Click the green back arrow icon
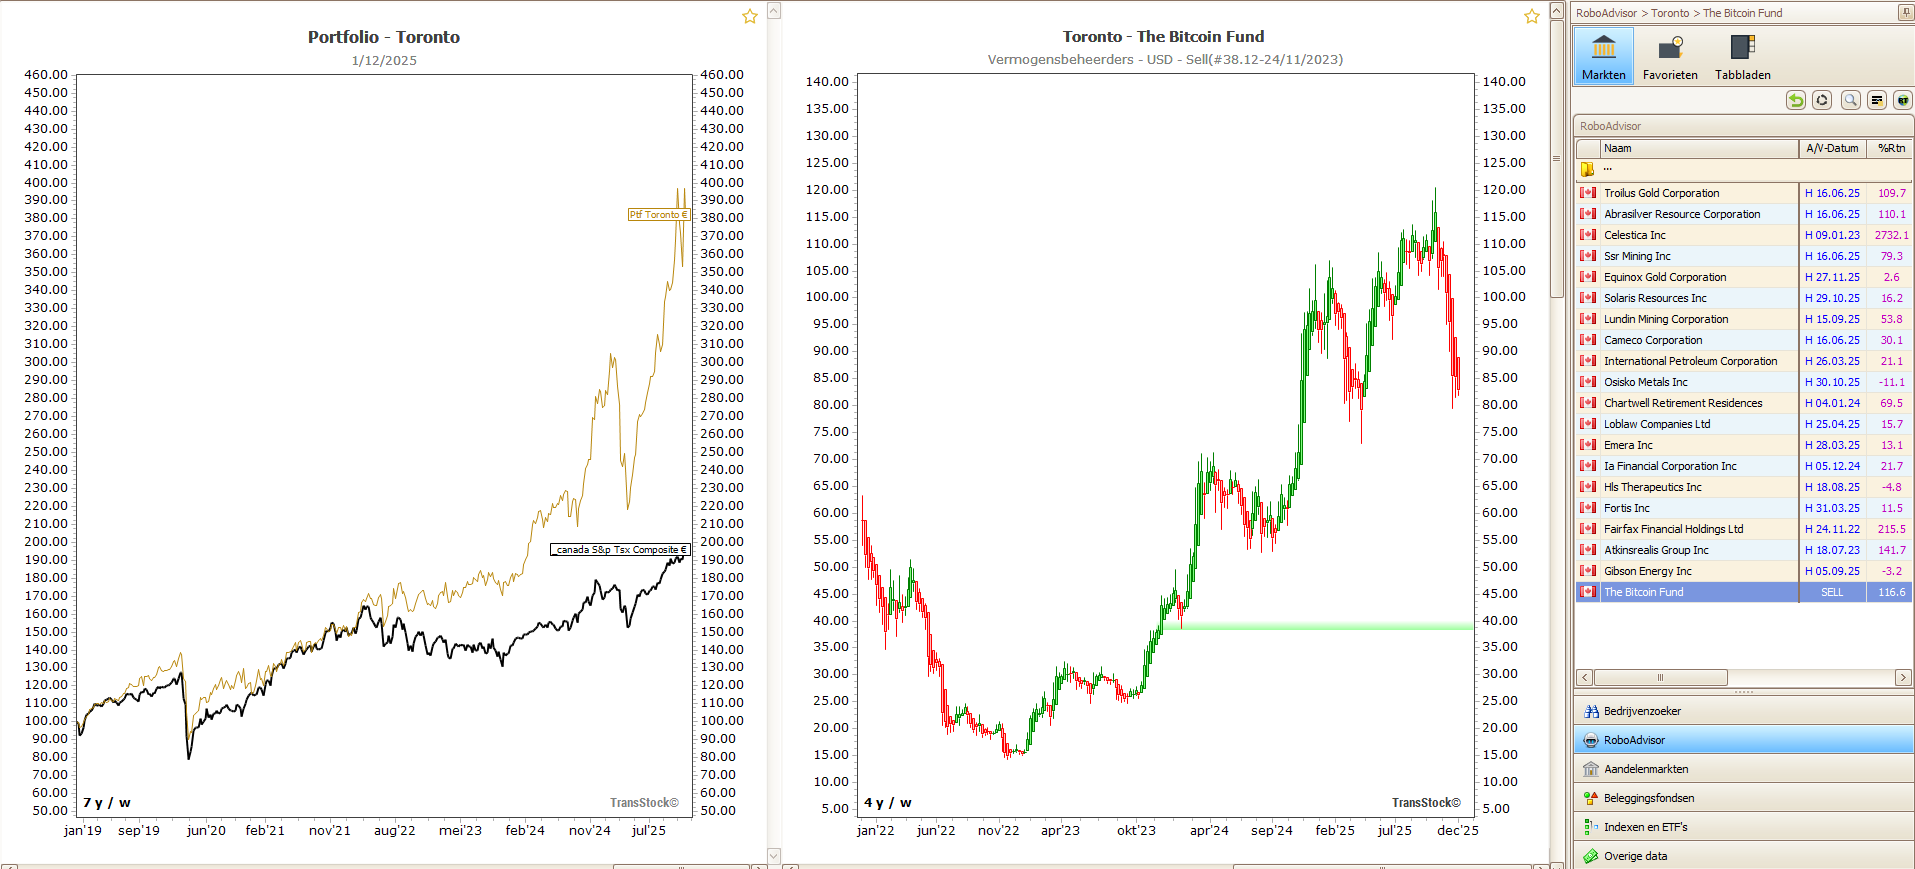 pyautogui.click(x=1796, y=100)
